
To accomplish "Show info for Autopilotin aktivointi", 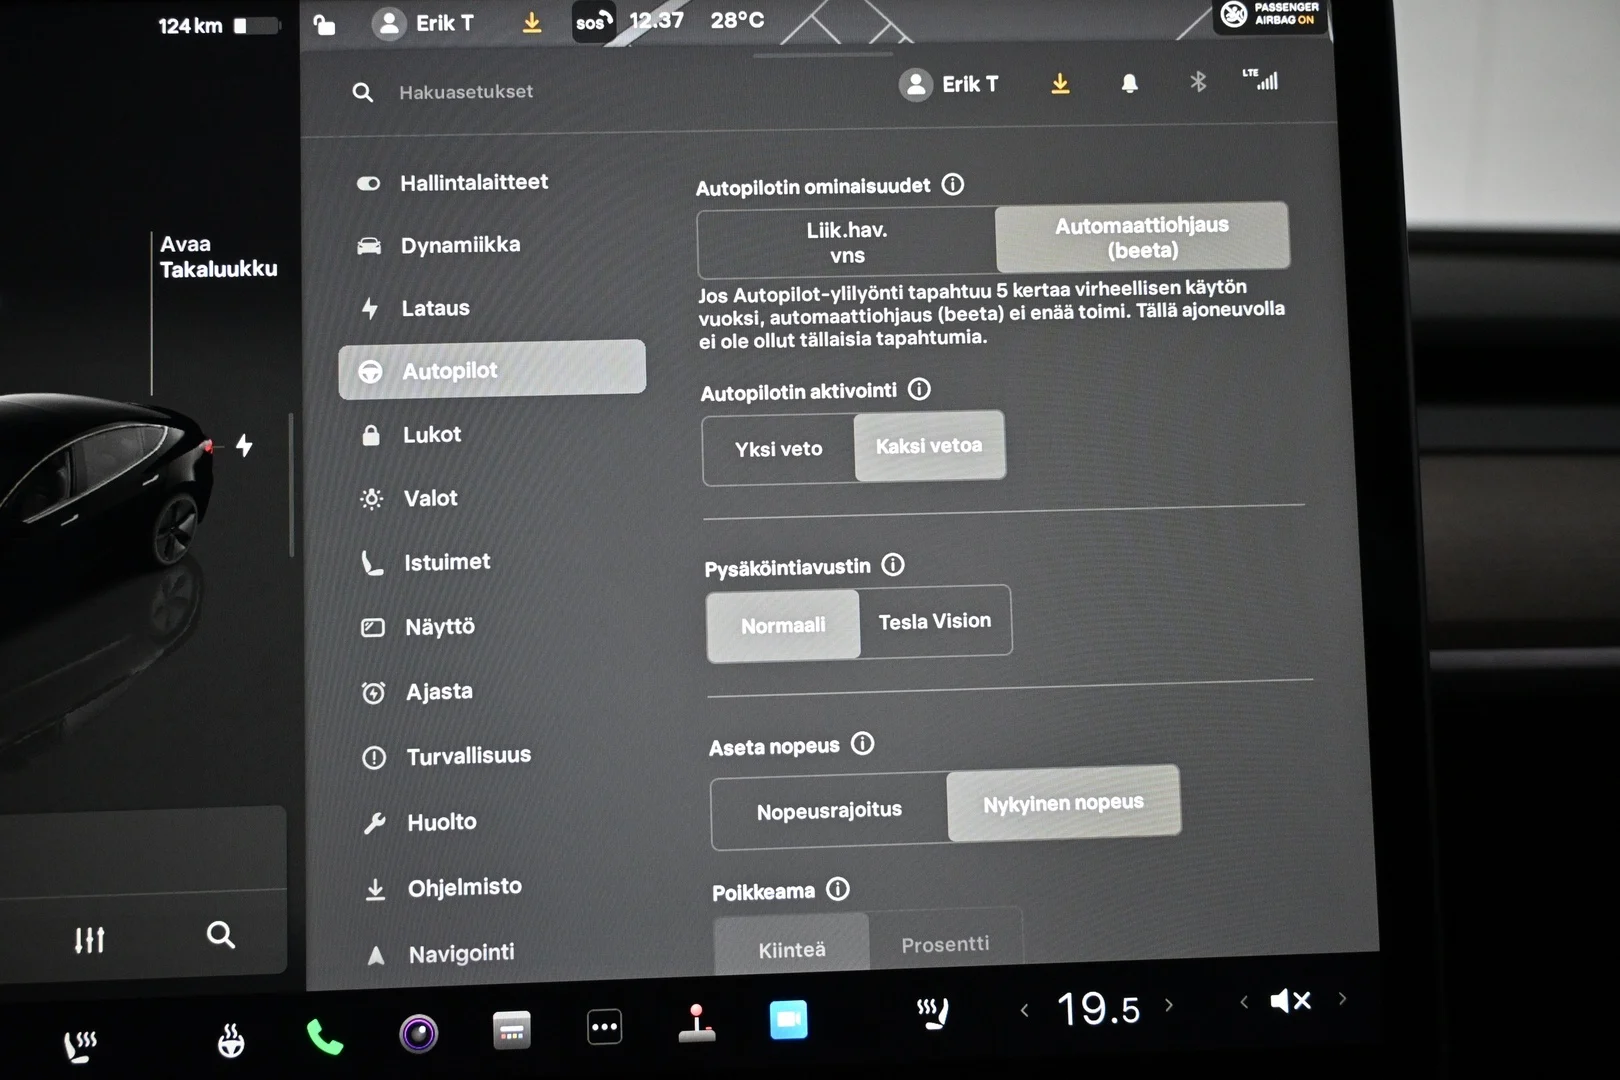I will pyautogui.click(x=919, y=389).
